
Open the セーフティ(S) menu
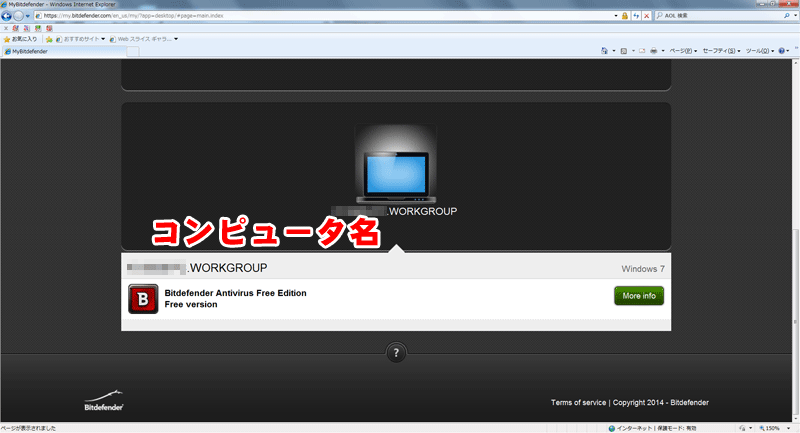[721, 51]
